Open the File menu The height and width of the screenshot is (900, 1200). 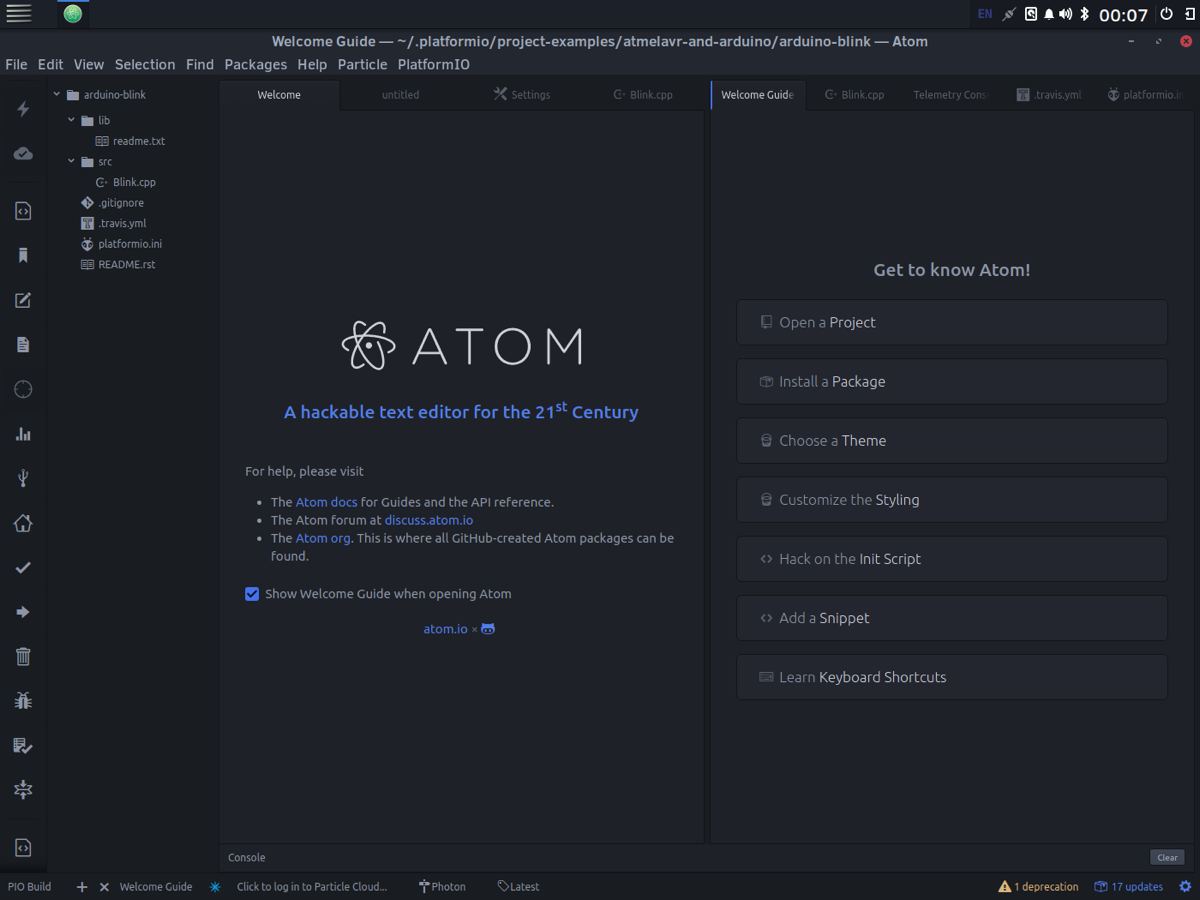(16, 64)
